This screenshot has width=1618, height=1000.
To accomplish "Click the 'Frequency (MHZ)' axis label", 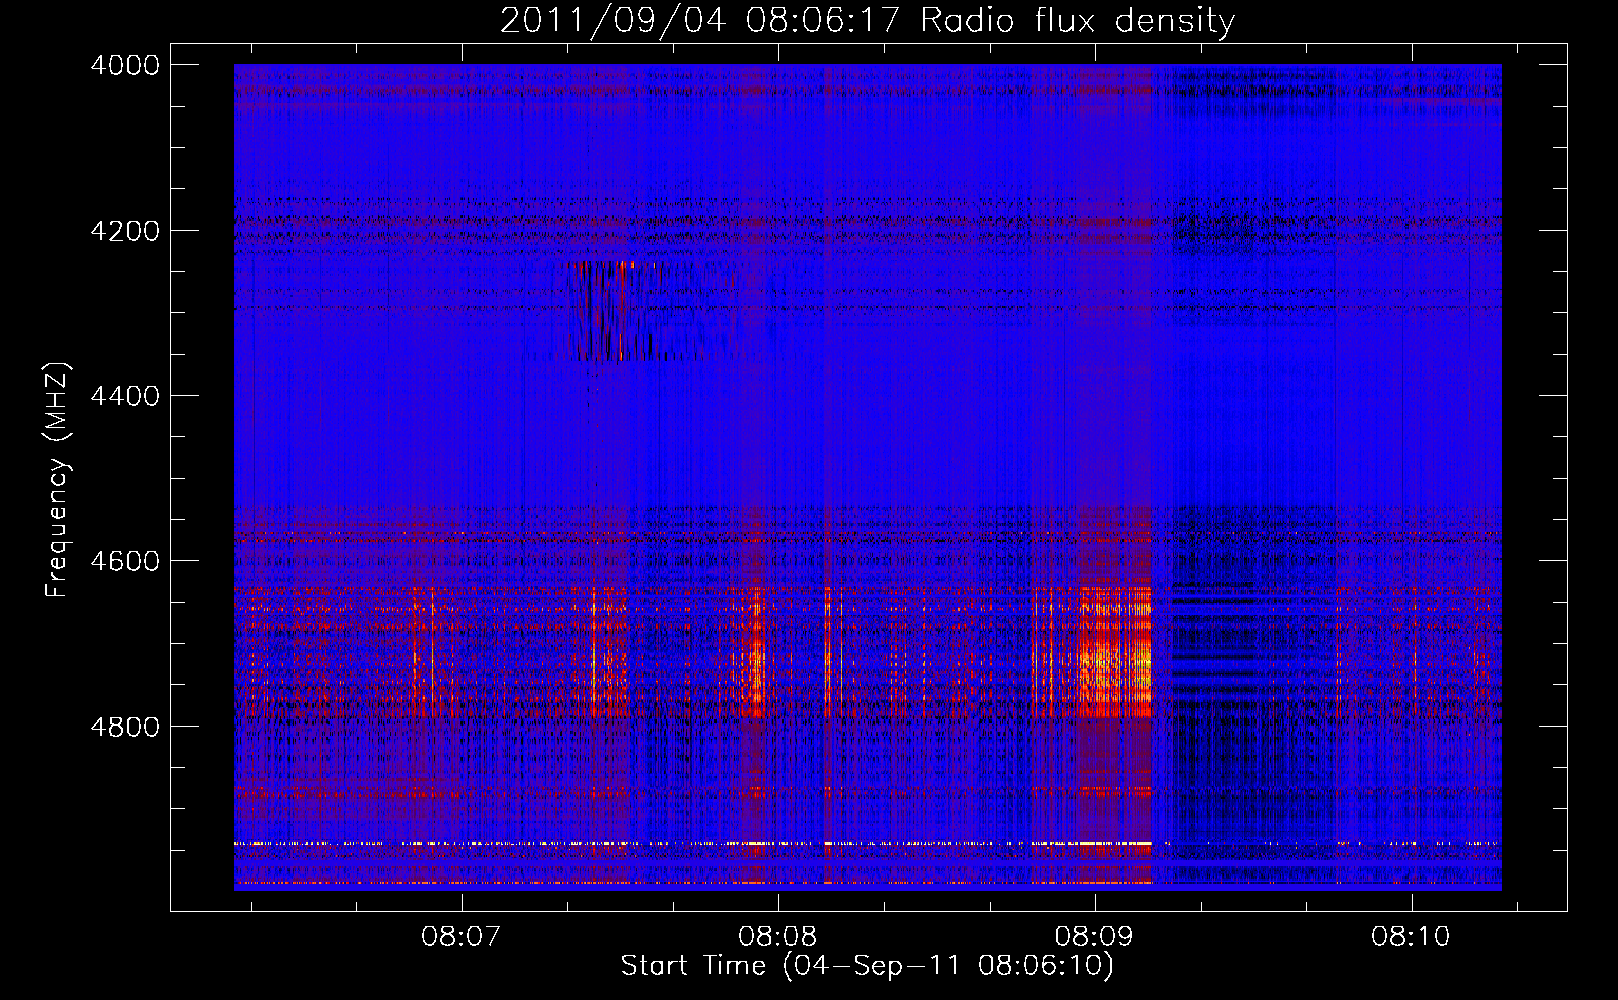I will pos(58,480).
